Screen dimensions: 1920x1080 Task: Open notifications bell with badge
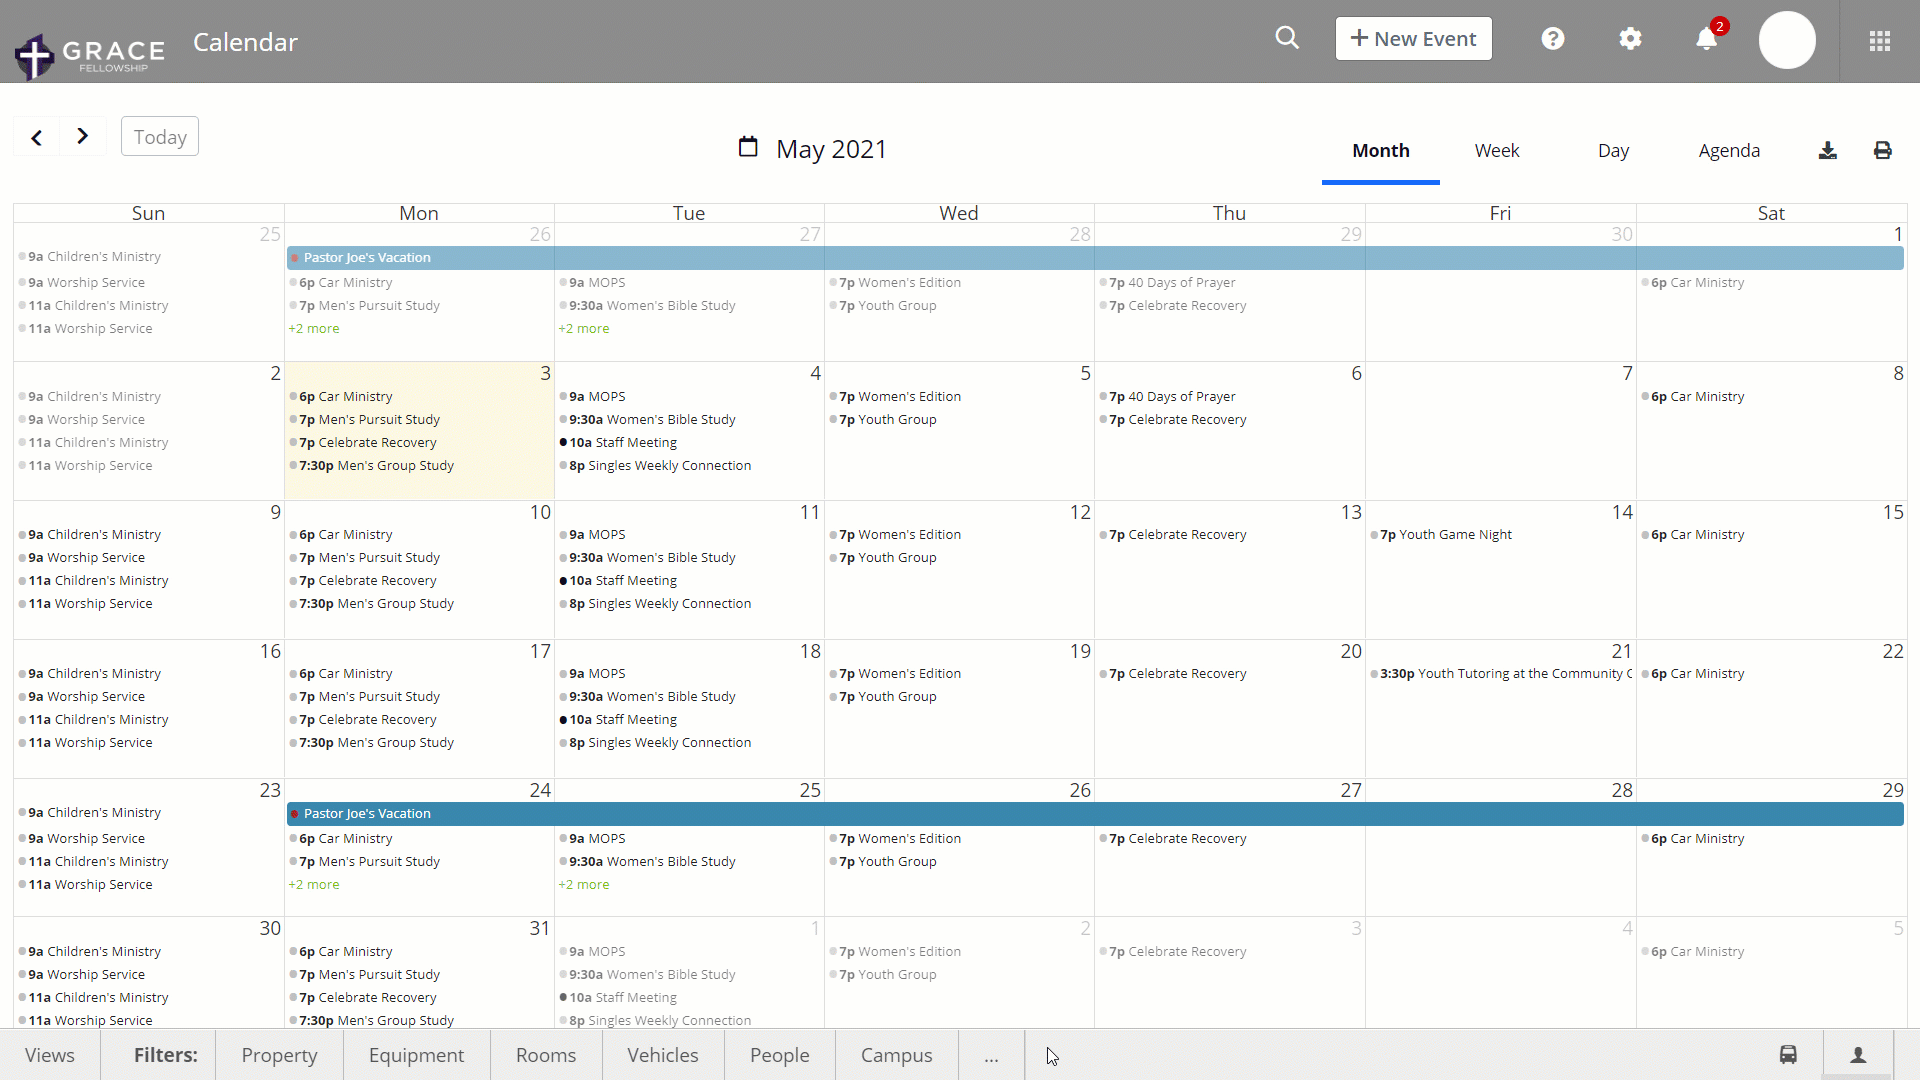point(1707,39)
